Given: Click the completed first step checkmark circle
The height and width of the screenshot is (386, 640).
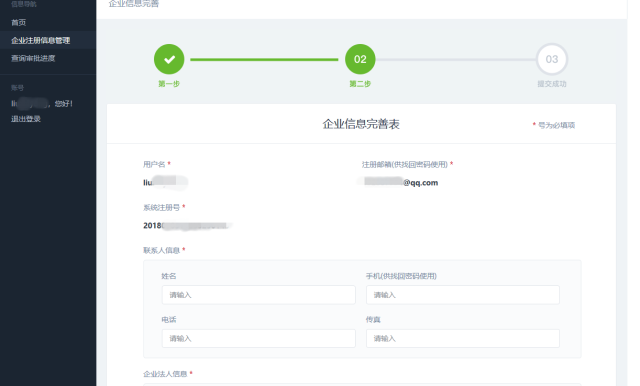Looking at the screenshot, I should pyautogui.click(x=169, y=59).
